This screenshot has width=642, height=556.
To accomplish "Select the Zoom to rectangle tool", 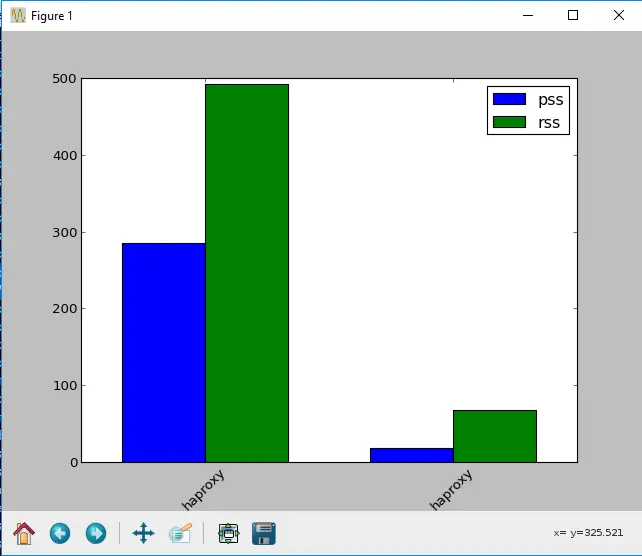I will click(180, 533).
